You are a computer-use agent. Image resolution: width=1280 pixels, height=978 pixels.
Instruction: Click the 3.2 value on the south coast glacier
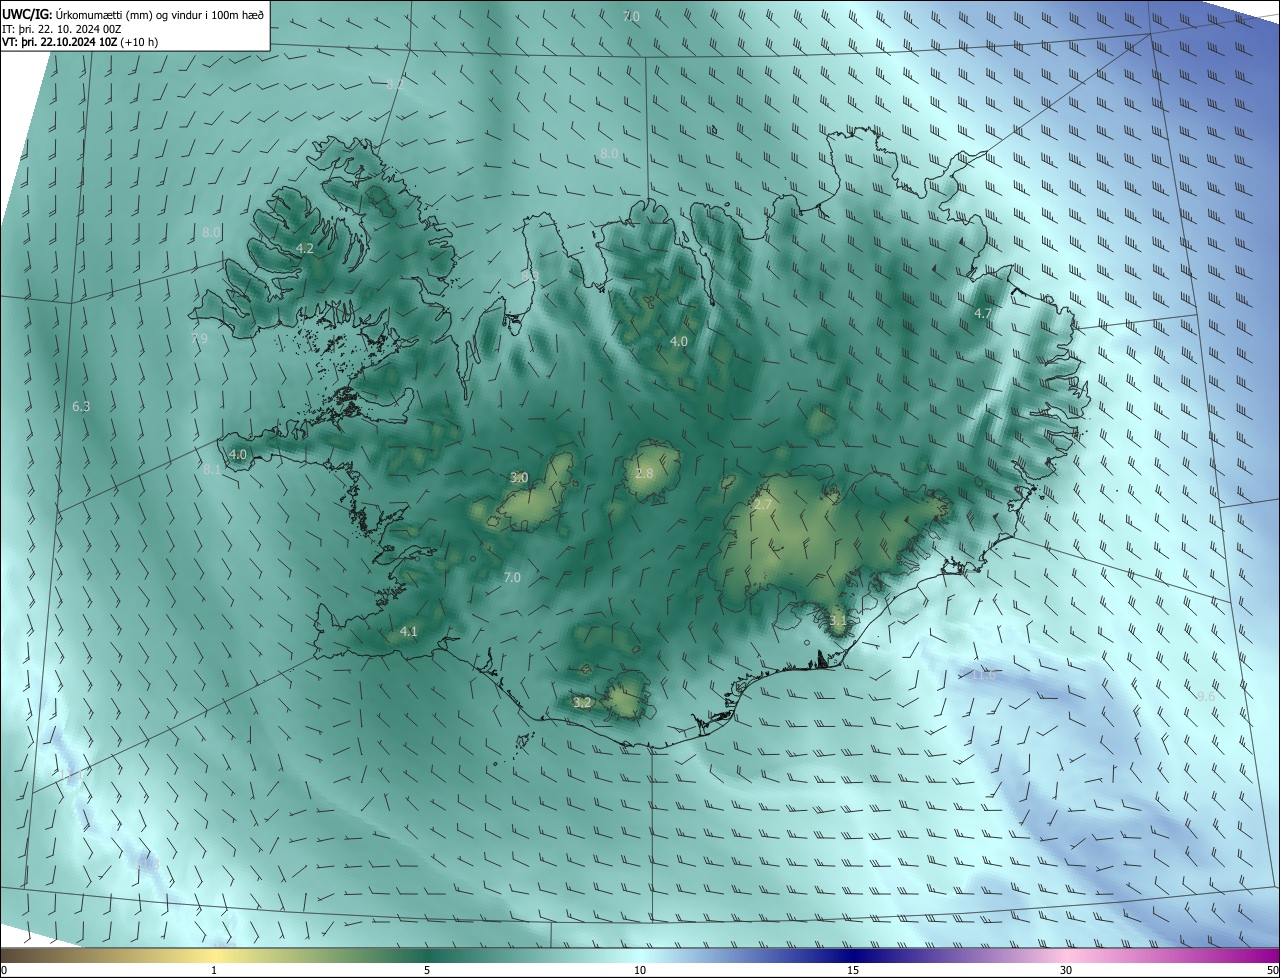[x=582, y=703]
